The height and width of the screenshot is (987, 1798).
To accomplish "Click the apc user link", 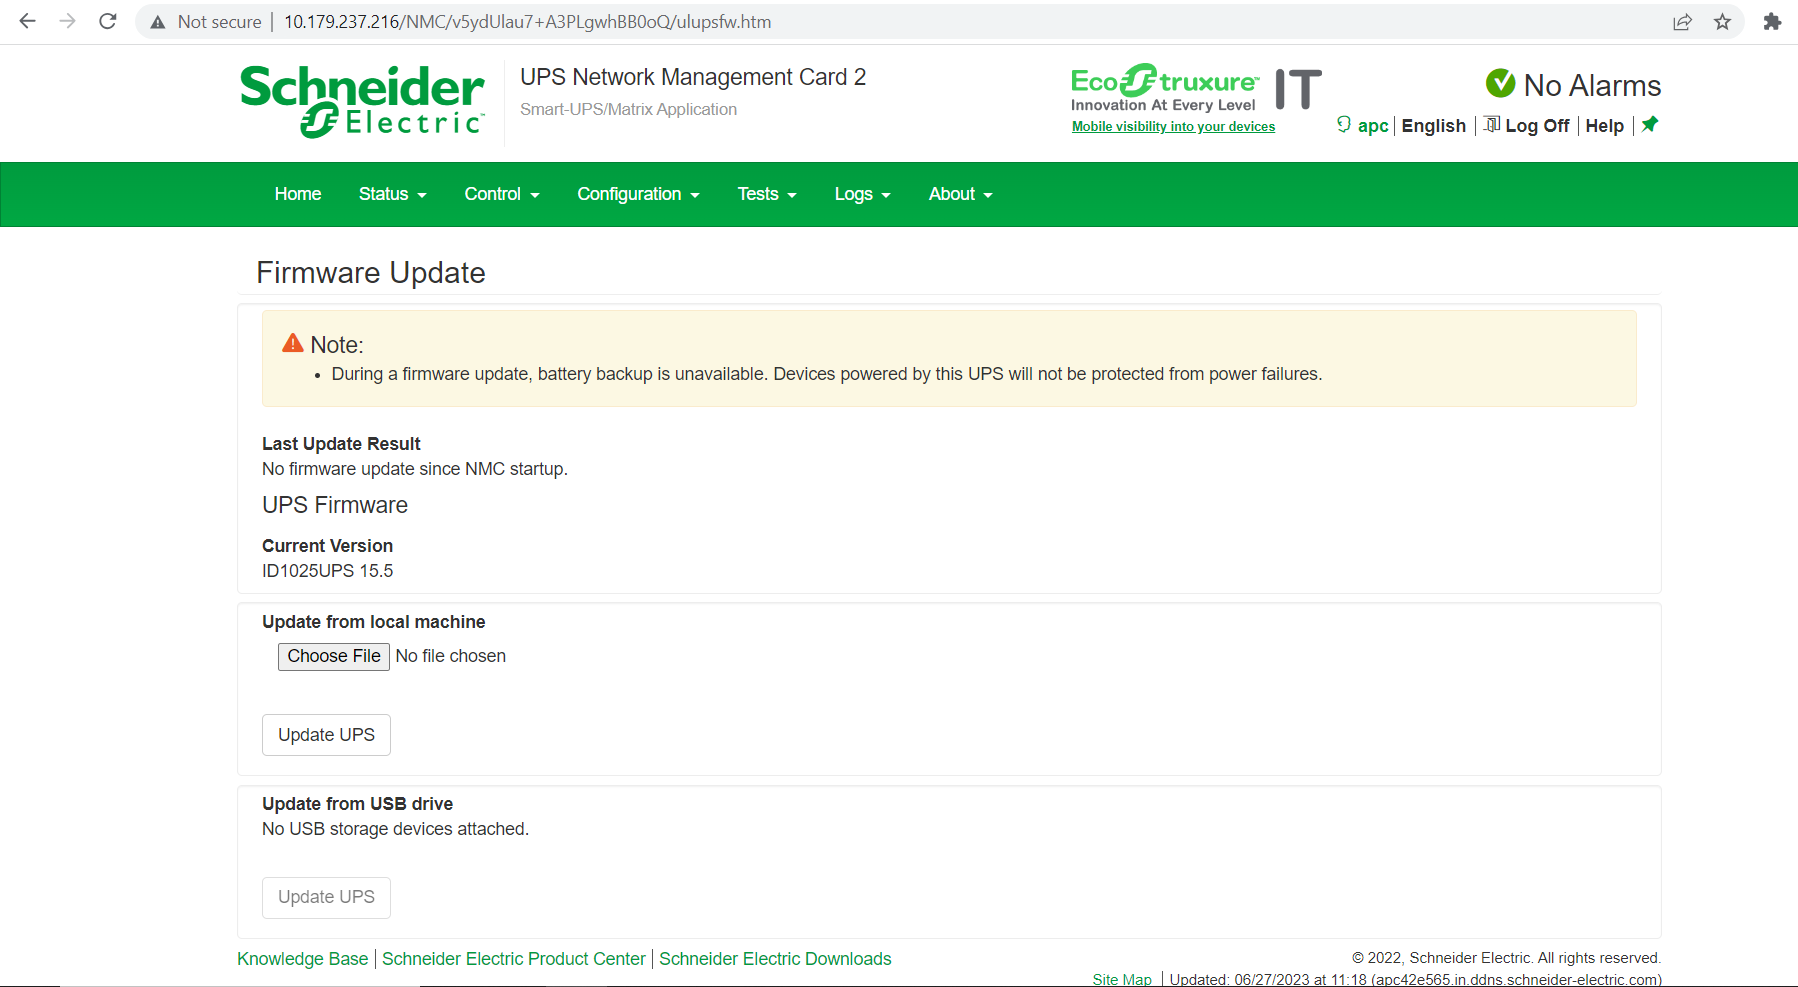I will (1373, 126).
